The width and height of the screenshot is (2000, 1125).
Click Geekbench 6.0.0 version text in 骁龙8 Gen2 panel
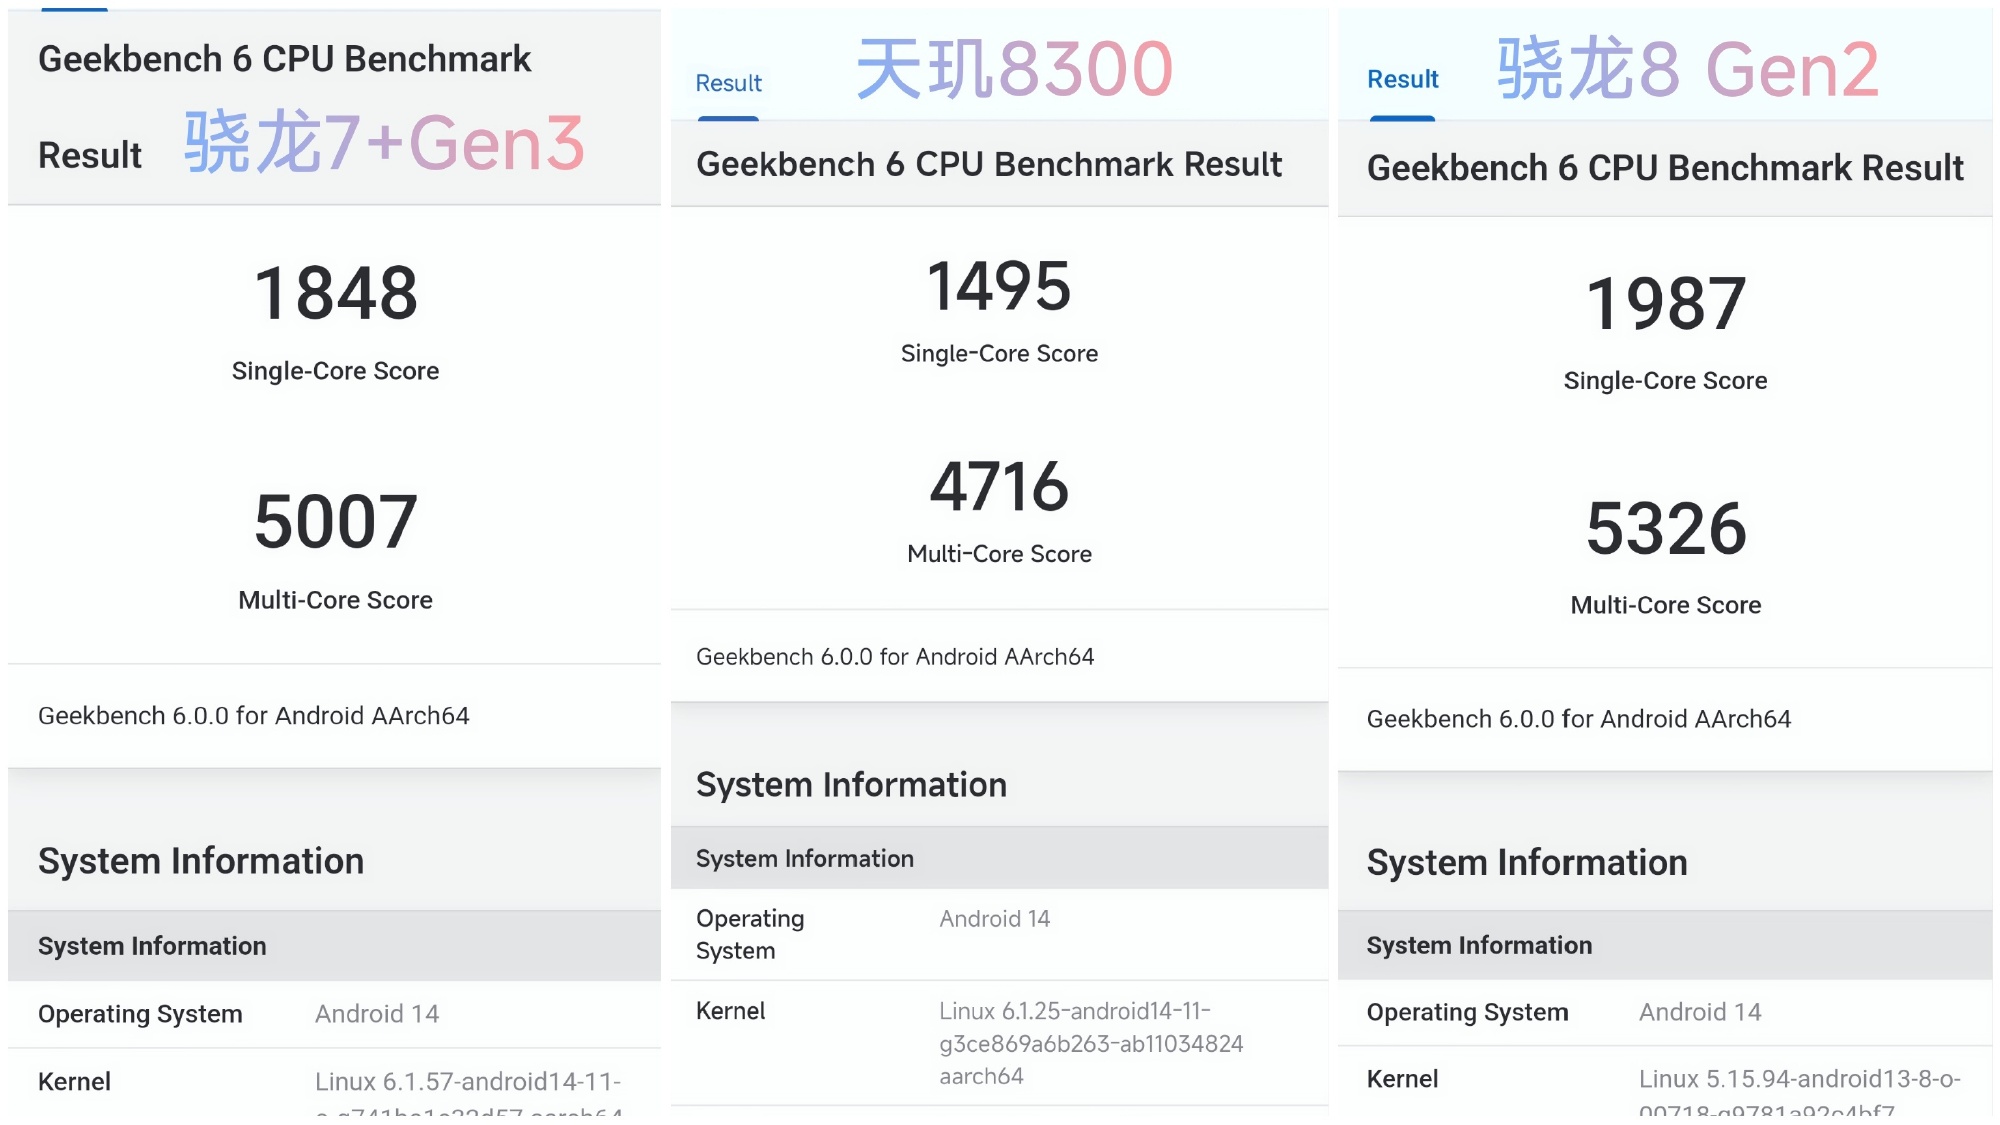(x=1578, y=719)
